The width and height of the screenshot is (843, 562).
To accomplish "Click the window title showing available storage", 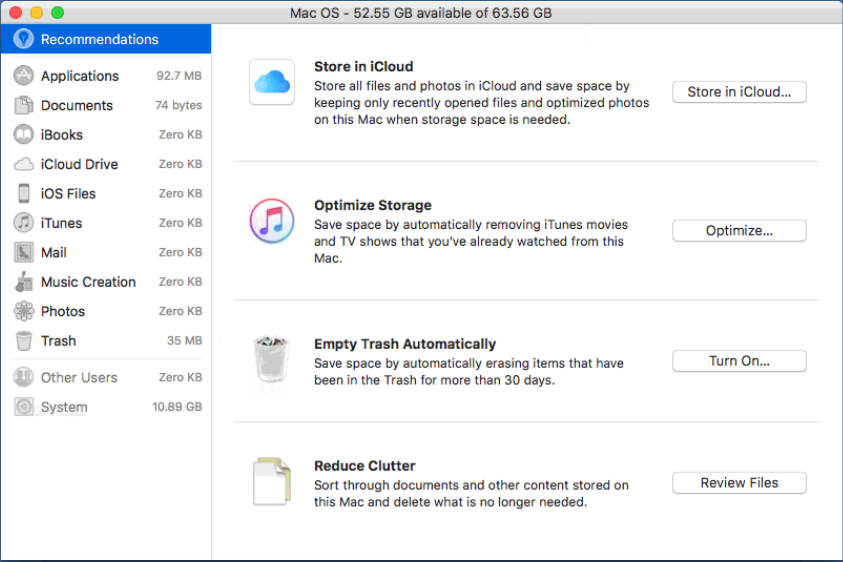I will pyautogui.click(x=421, y=13).
